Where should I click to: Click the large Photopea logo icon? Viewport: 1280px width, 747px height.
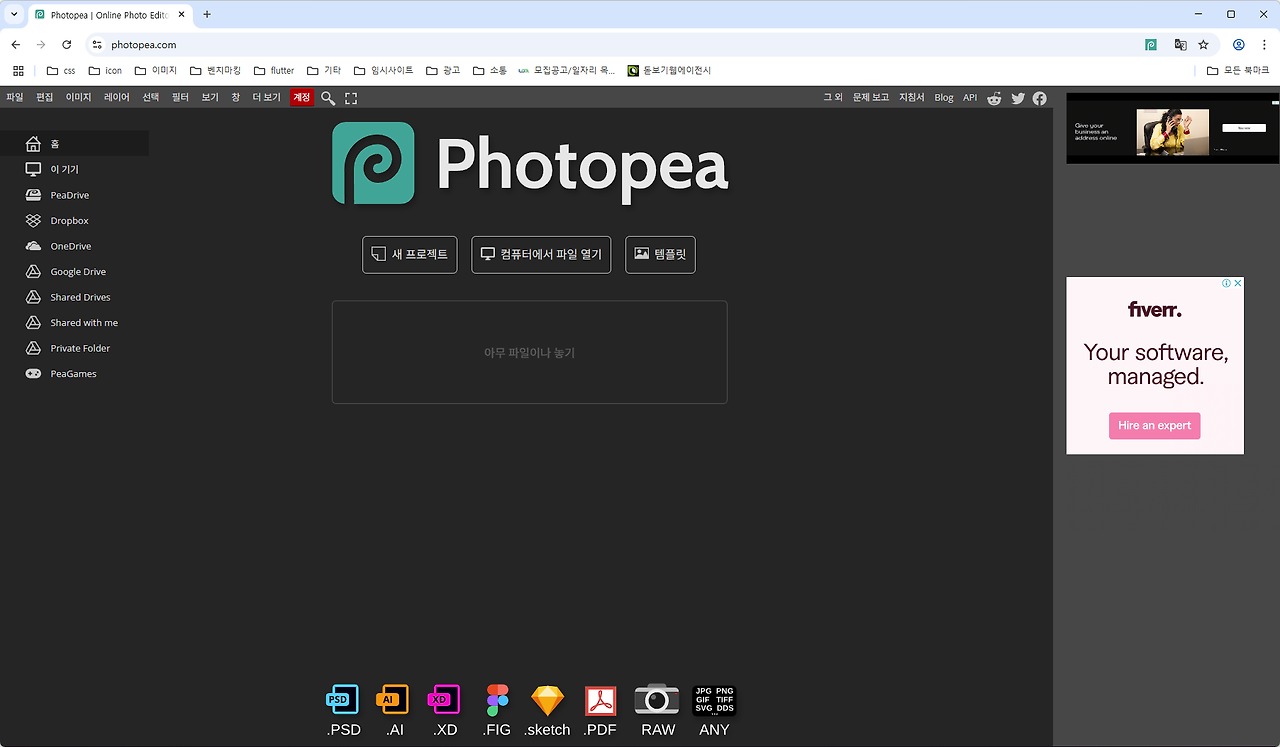point(373,163)
